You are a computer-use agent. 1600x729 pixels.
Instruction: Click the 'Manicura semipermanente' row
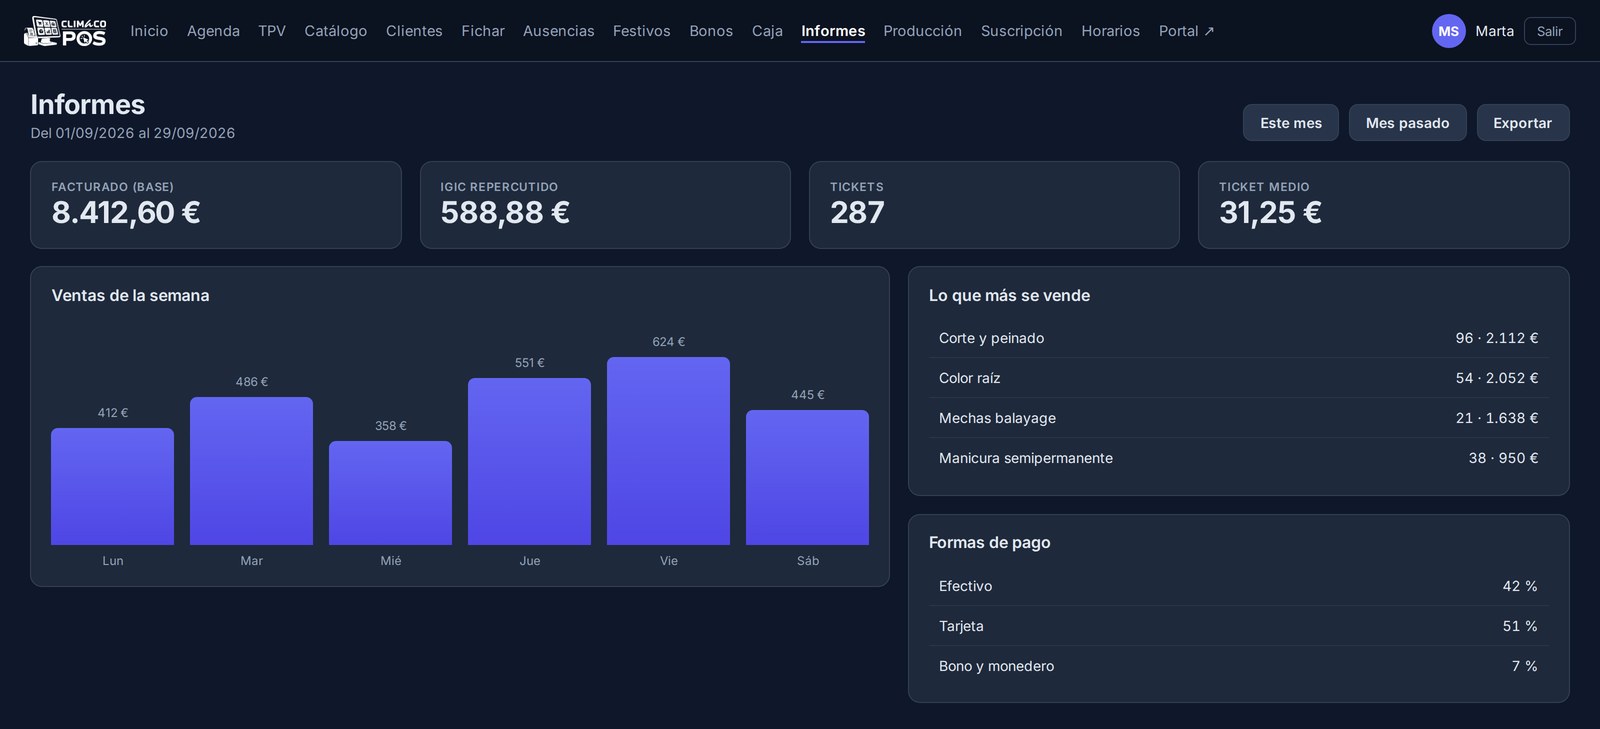click(x=1239, y=458)
